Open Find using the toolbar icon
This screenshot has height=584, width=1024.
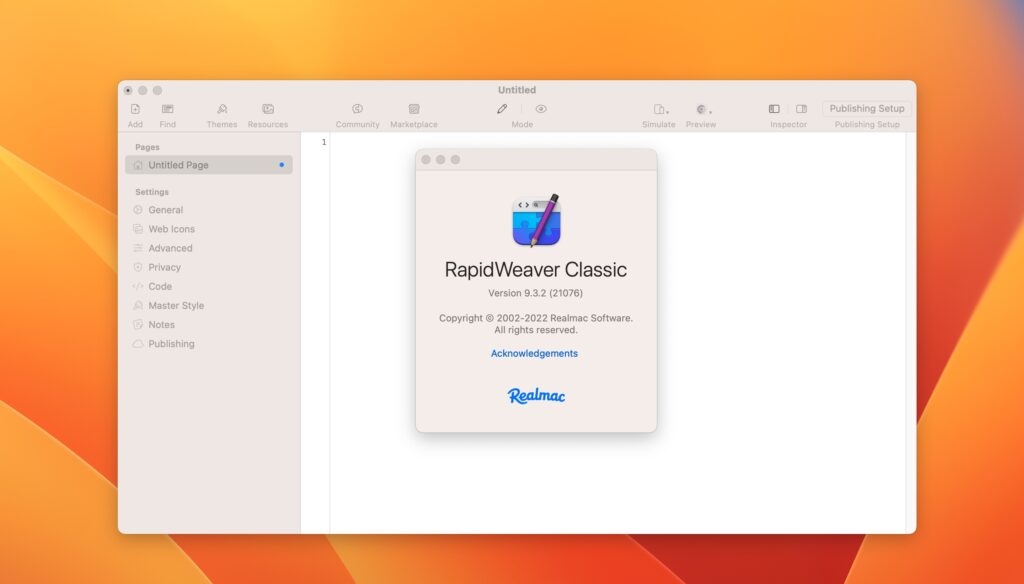[168, 109]
